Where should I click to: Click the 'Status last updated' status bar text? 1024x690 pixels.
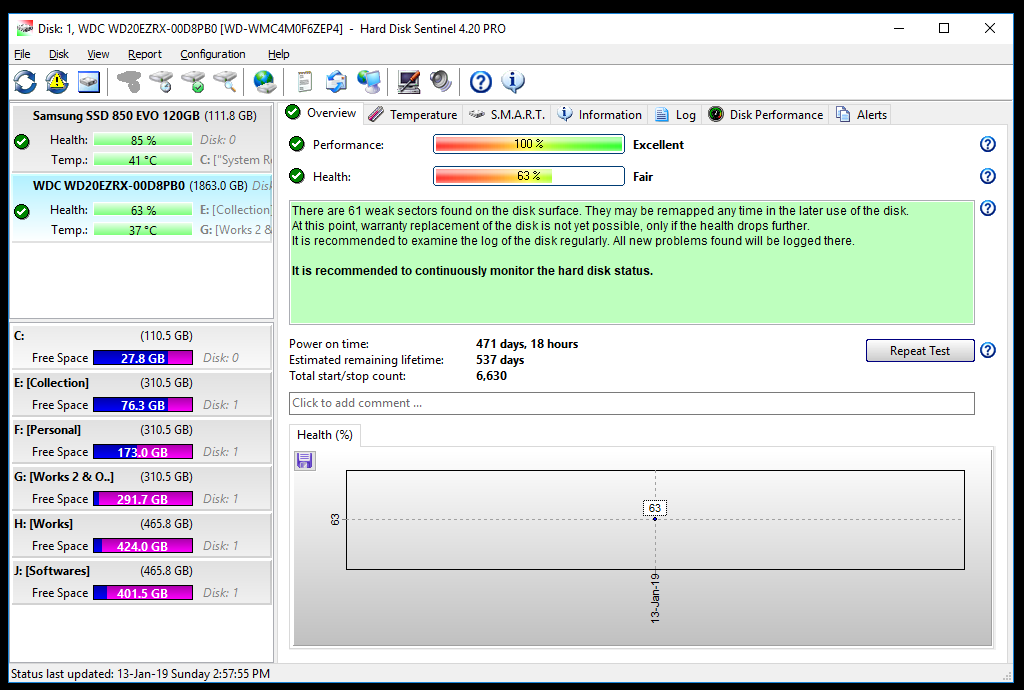pyautogui.click(x=140, y=674)
